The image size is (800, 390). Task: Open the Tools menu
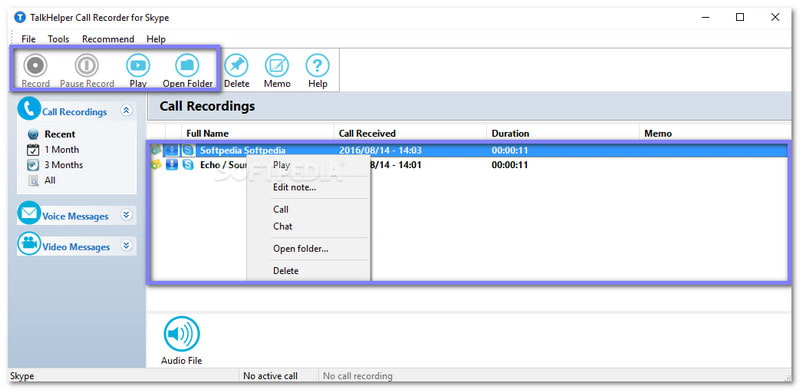point(59,39)
